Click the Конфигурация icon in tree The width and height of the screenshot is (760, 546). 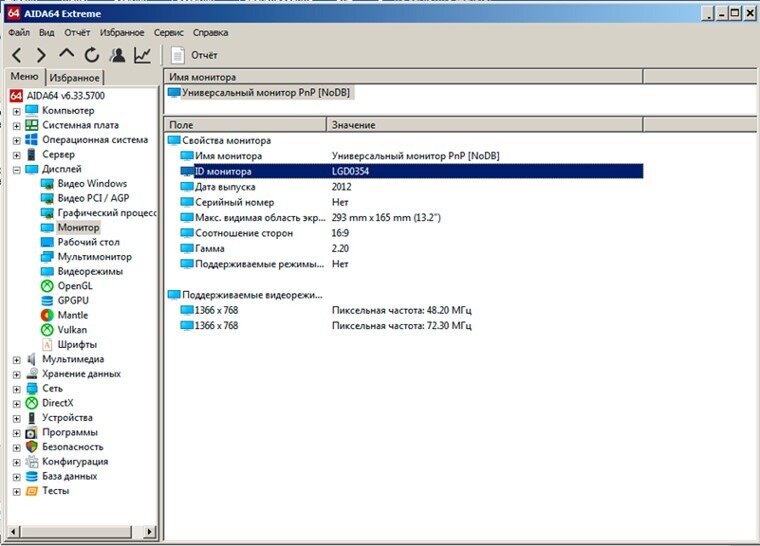(32, 461)
